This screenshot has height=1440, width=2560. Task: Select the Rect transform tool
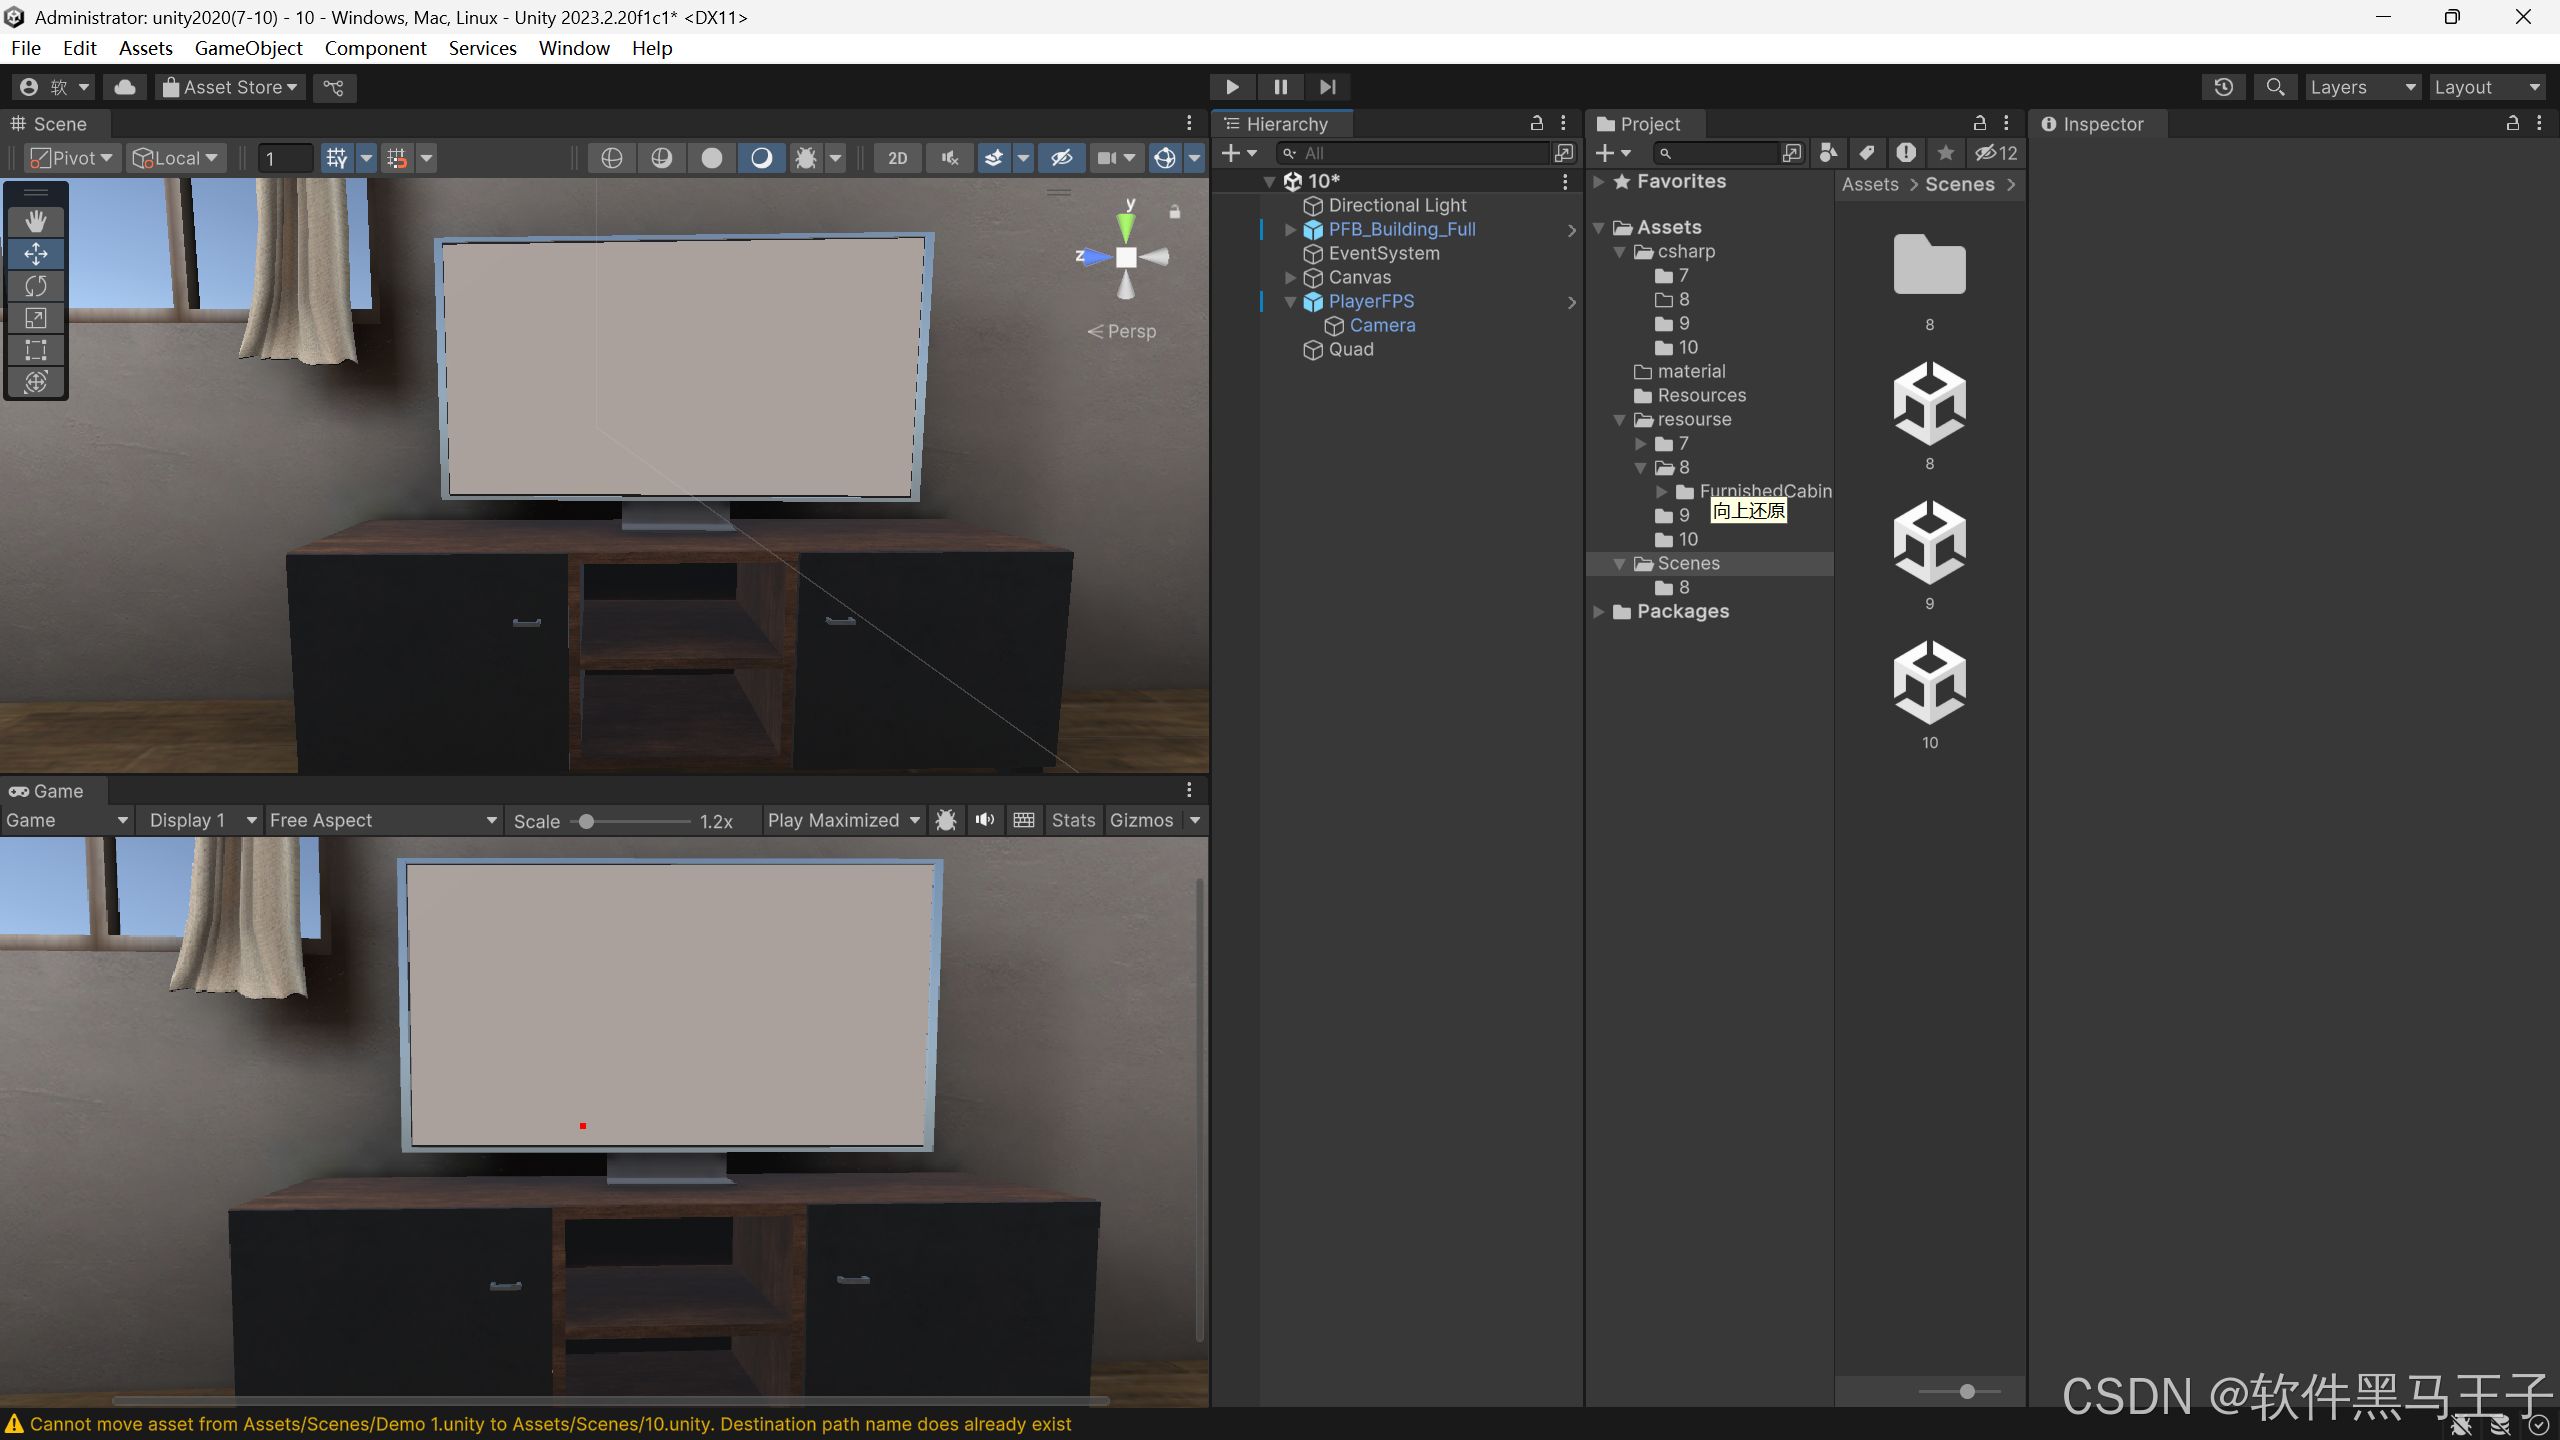[x=36, y=350]
